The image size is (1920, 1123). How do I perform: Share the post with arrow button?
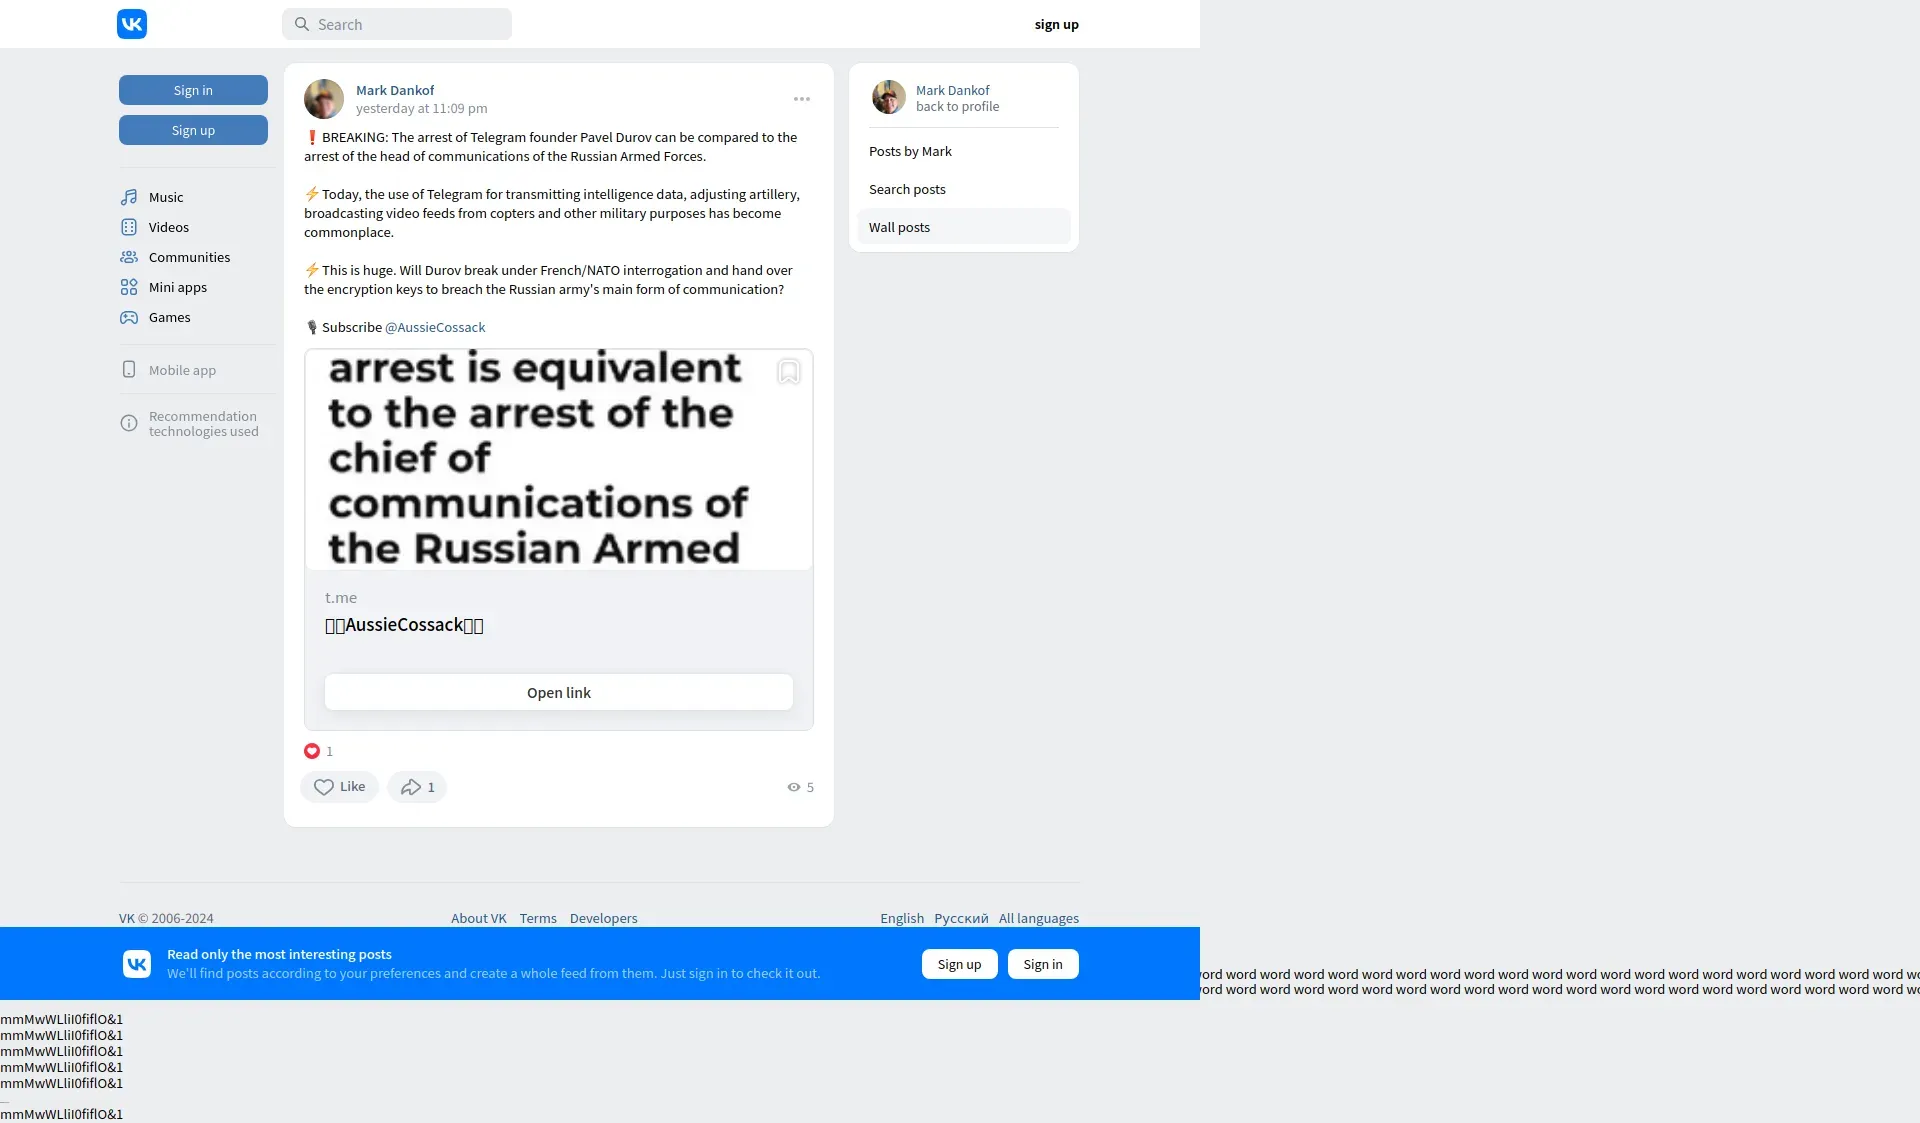(417, 787)
